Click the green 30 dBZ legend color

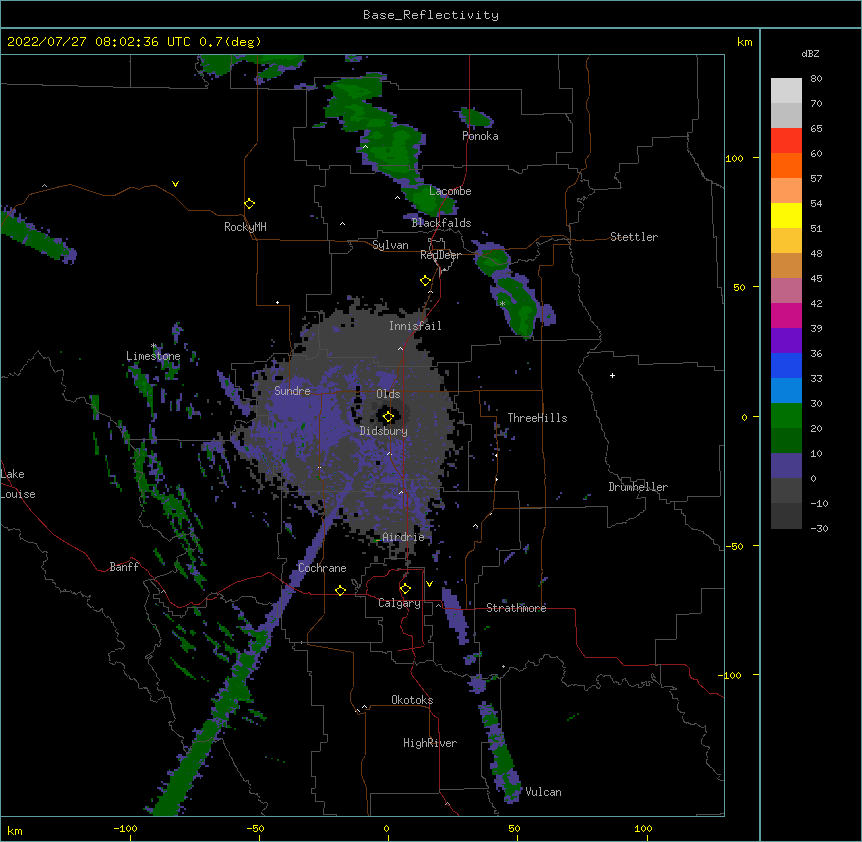click(786, 416)
